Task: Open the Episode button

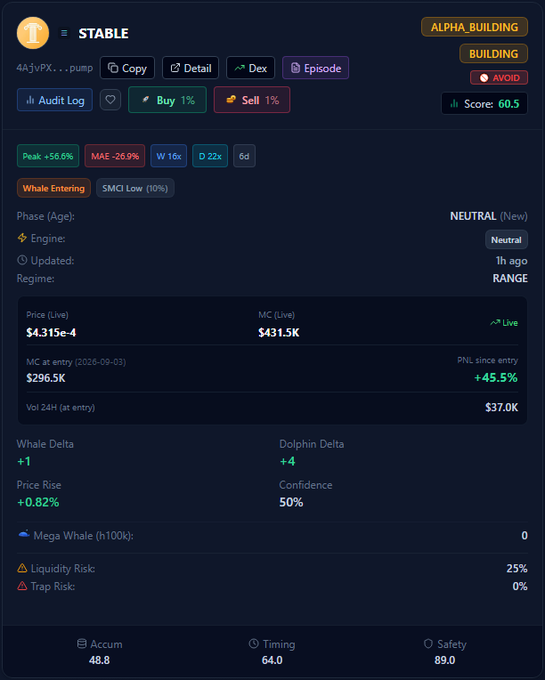Action: click(316, 68)
